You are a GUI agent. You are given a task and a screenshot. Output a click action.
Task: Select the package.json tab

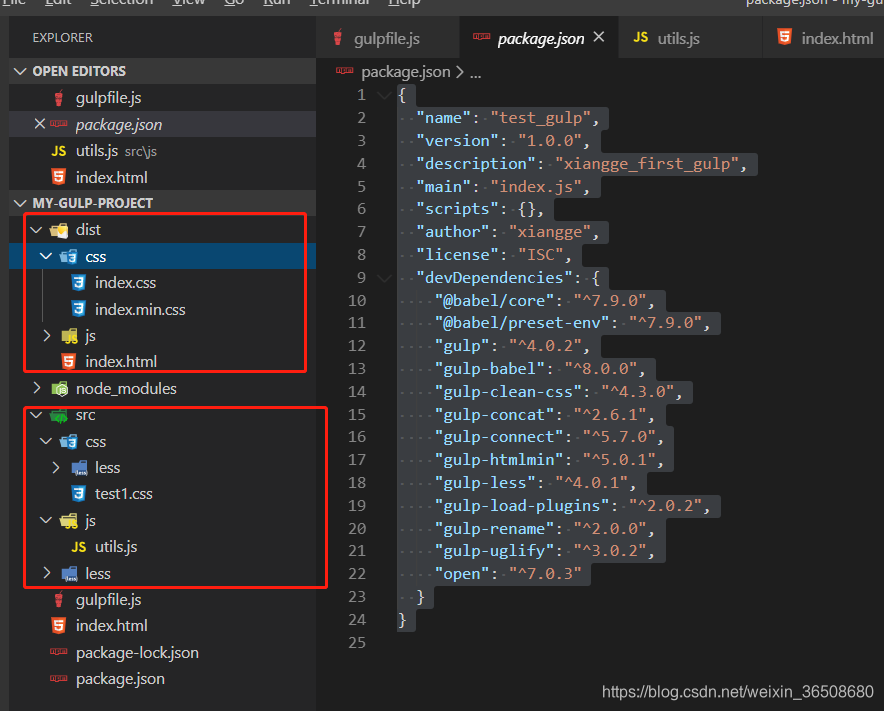point(539,38)
